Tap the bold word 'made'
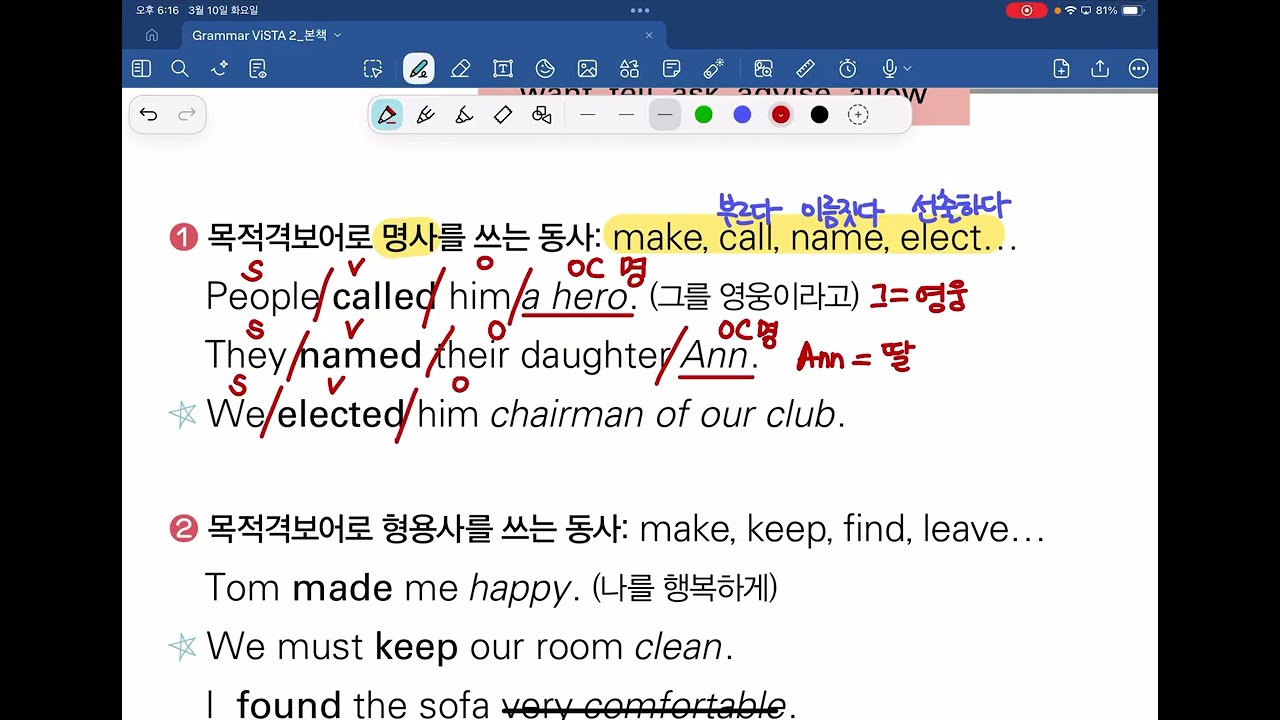 342,587
